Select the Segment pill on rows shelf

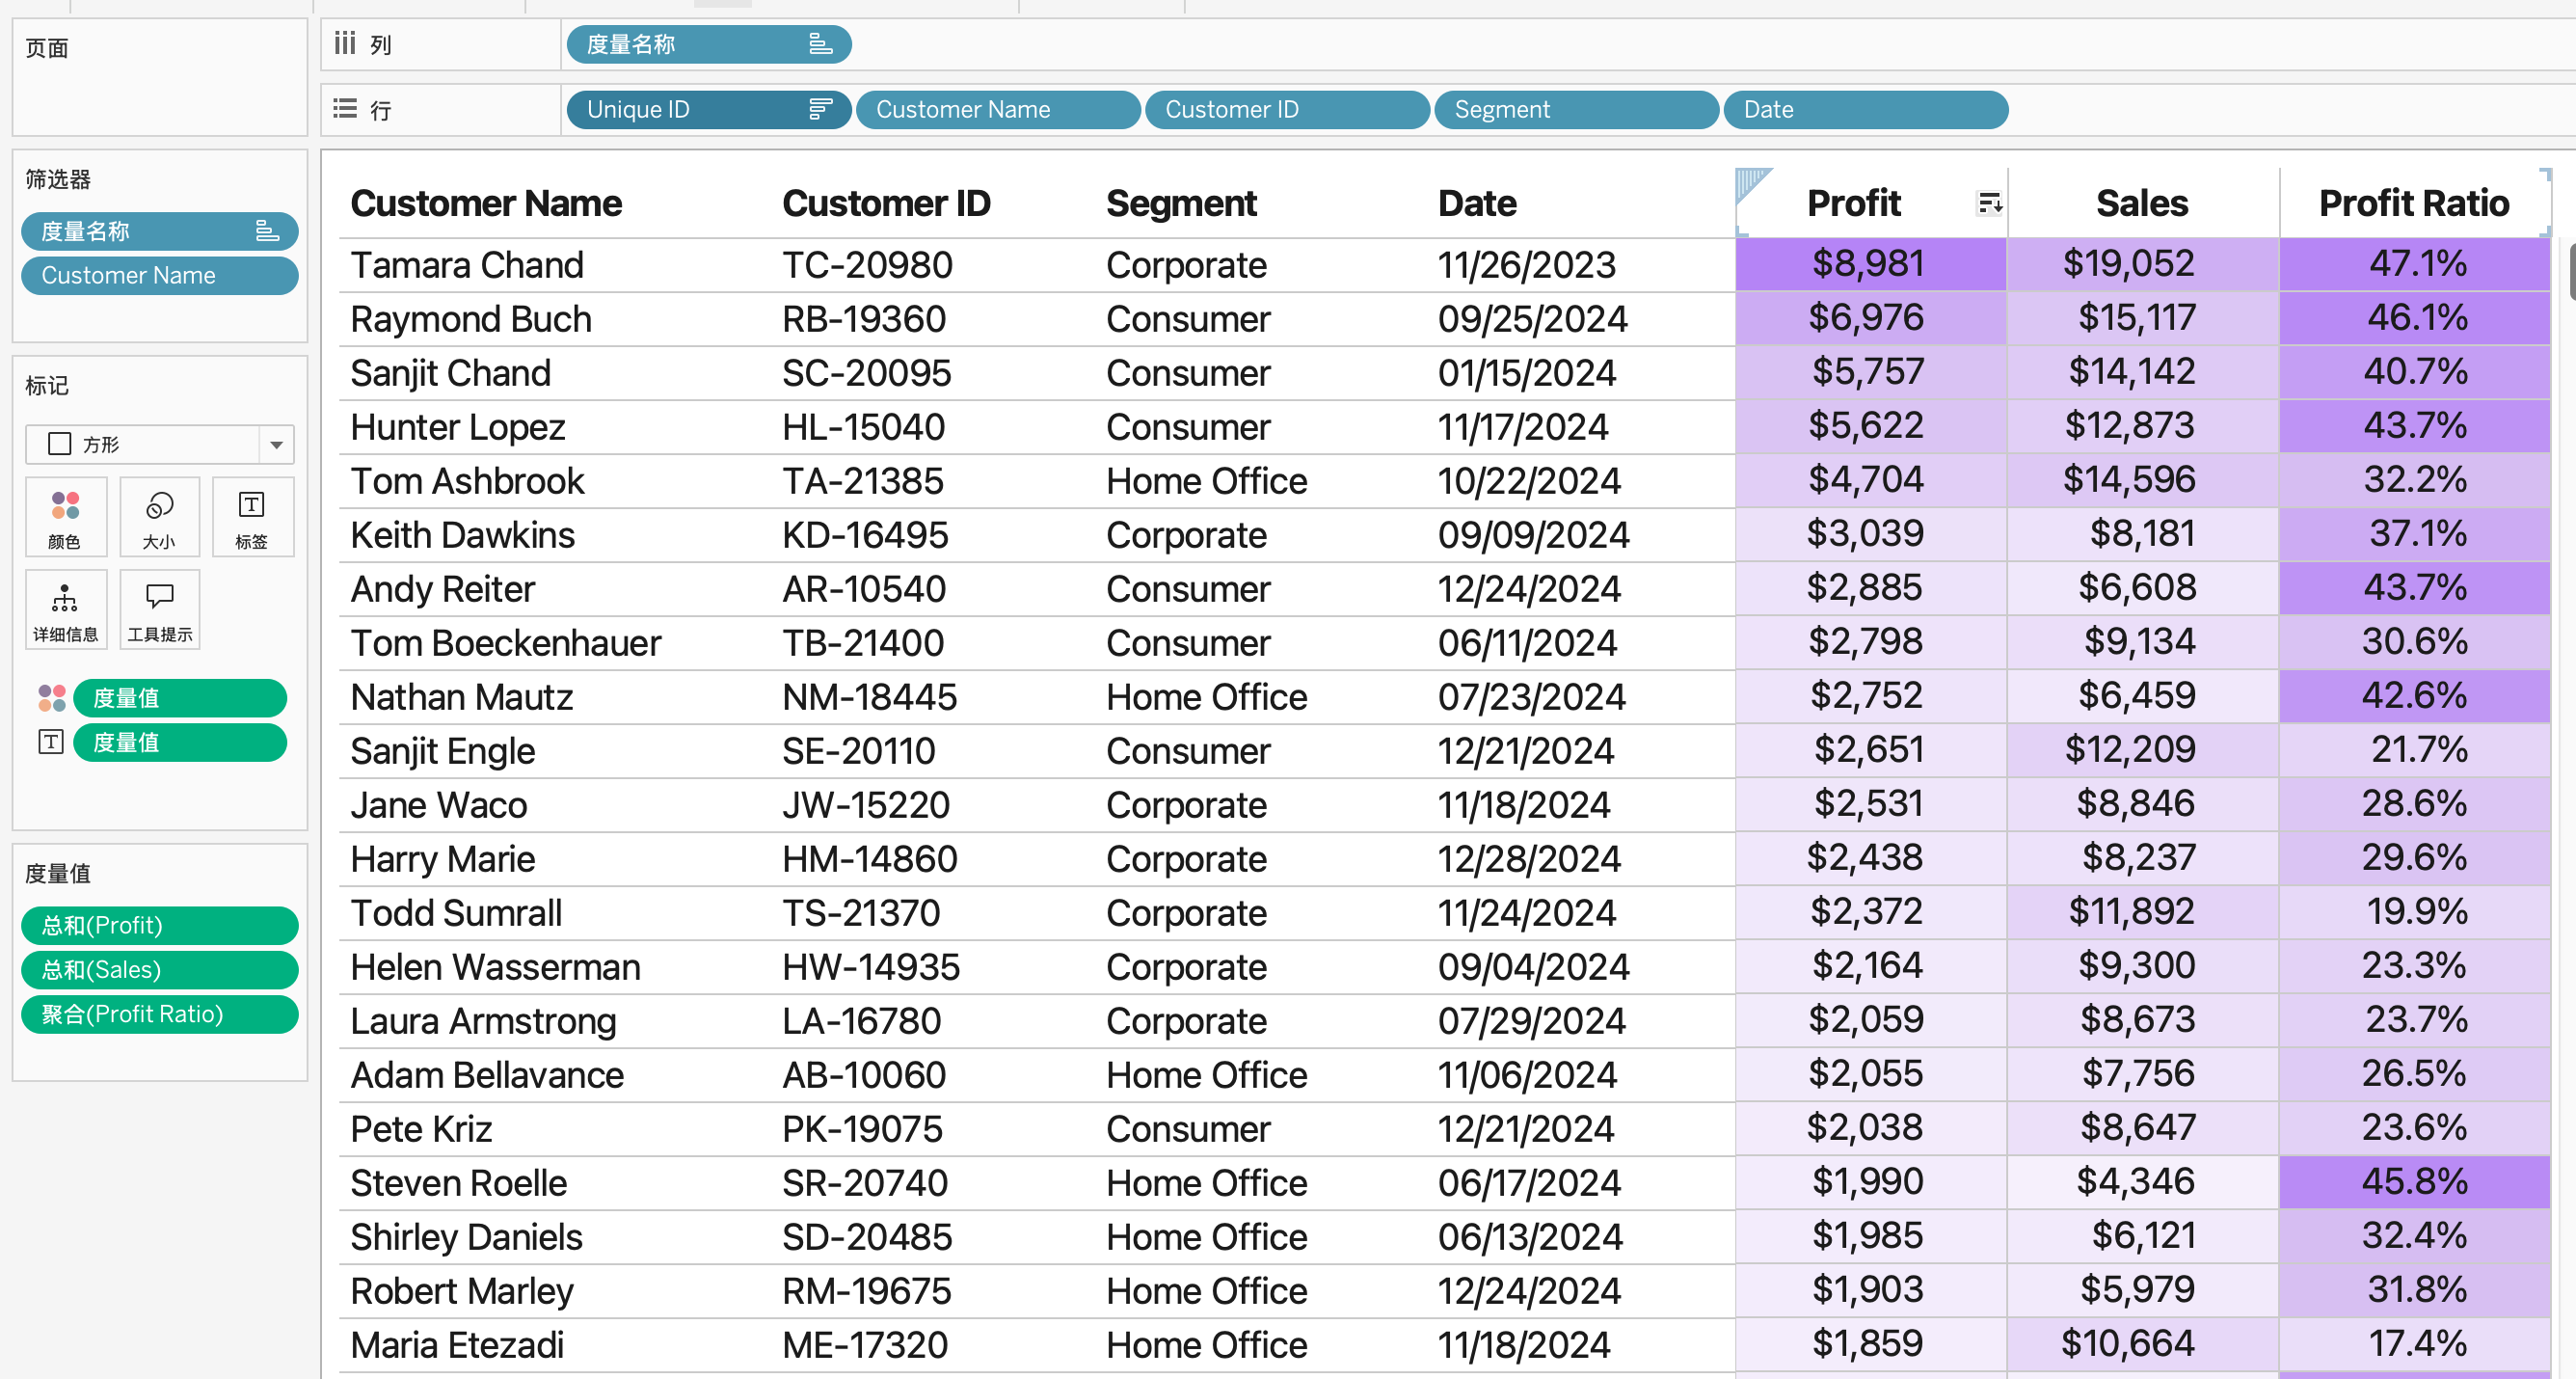click(x=1575, y=109)
